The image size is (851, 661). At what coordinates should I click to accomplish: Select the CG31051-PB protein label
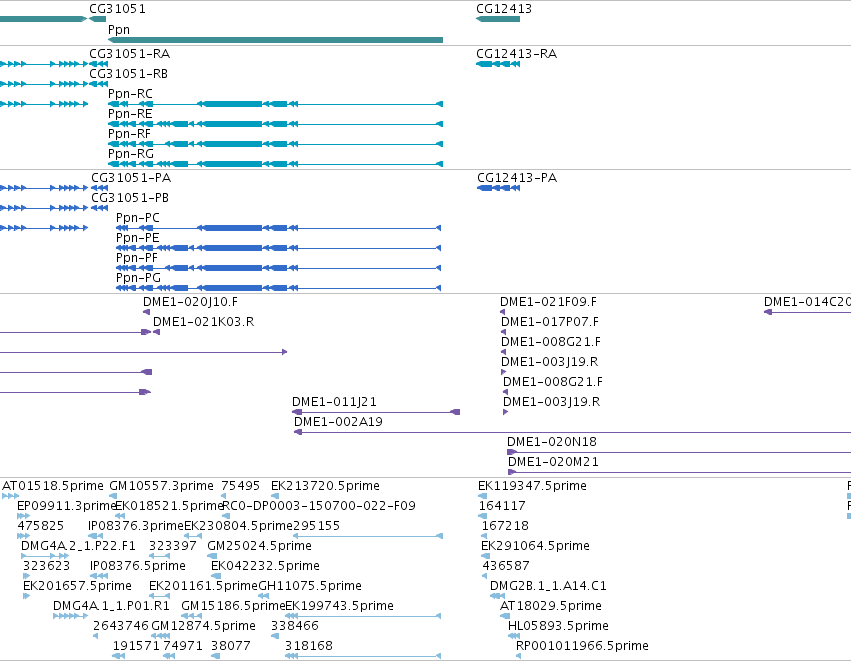point(130,198)
